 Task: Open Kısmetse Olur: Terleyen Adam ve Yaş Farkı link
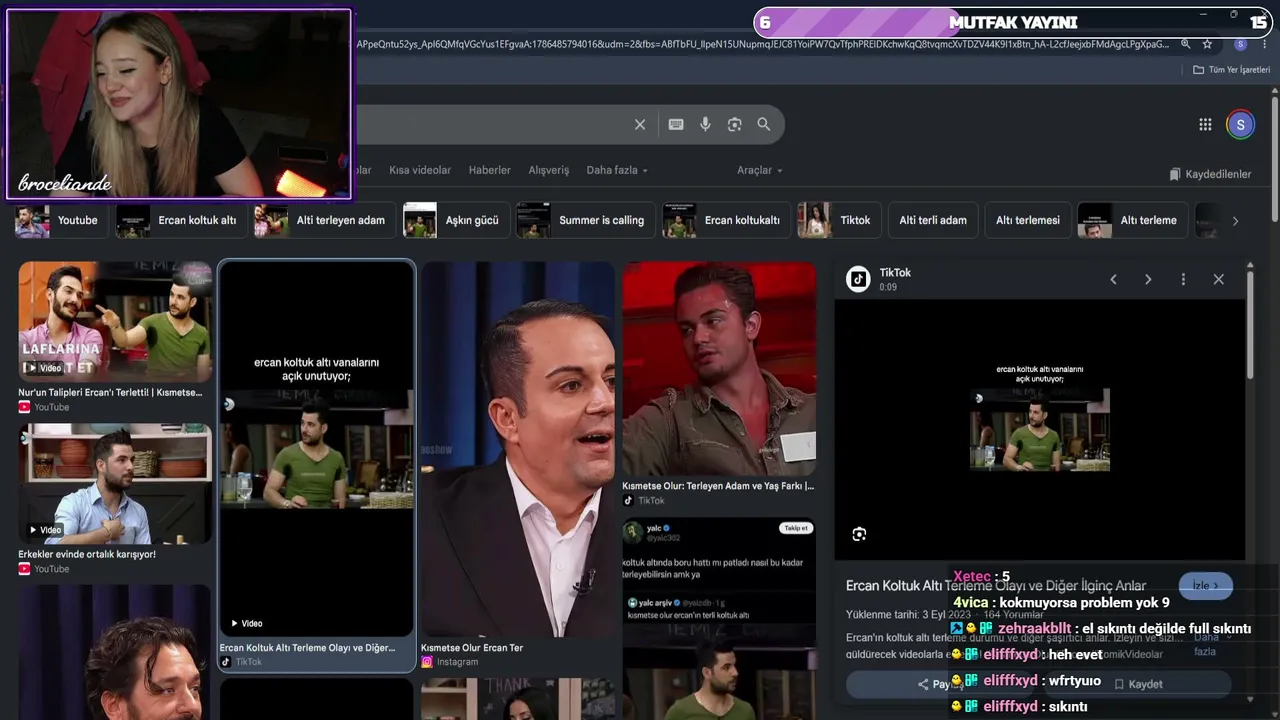(718, 486)
